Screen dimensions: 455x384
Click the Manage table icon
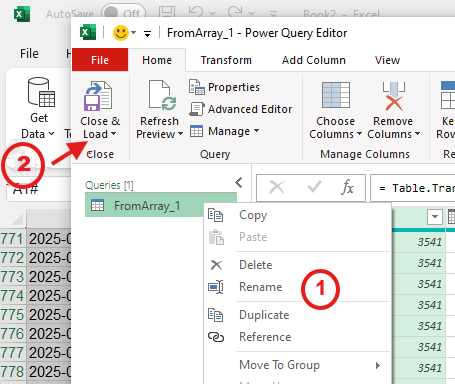coord(196,131)
